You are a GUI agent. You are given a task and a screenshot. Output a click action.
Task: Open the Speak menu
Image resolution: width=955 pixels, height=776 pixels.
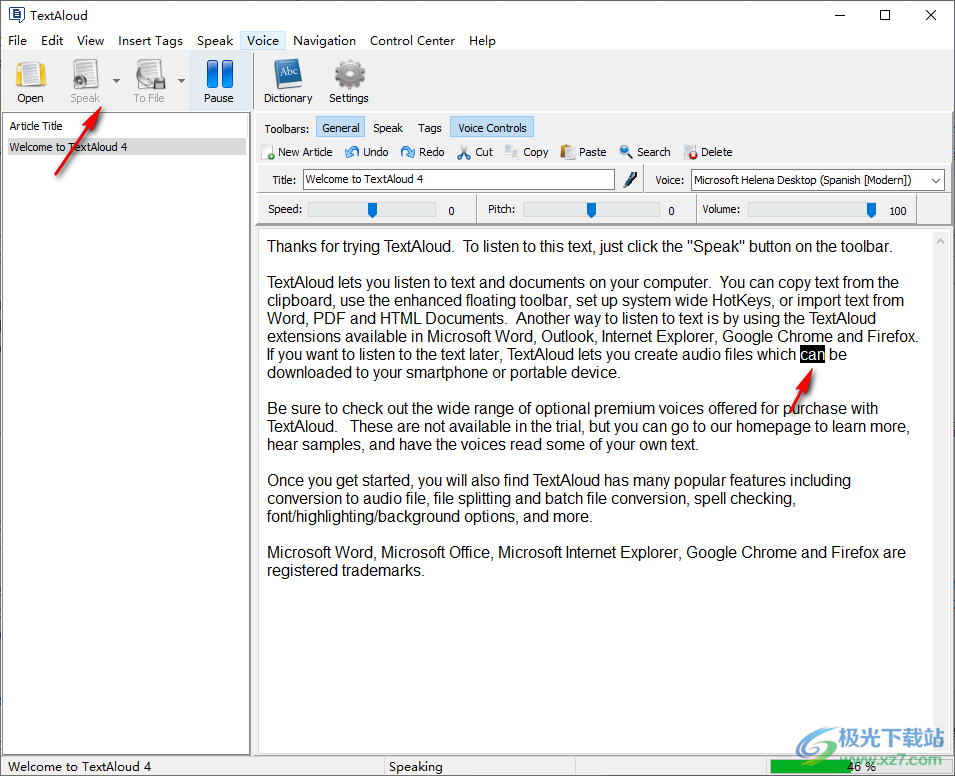tap(215, 41)
